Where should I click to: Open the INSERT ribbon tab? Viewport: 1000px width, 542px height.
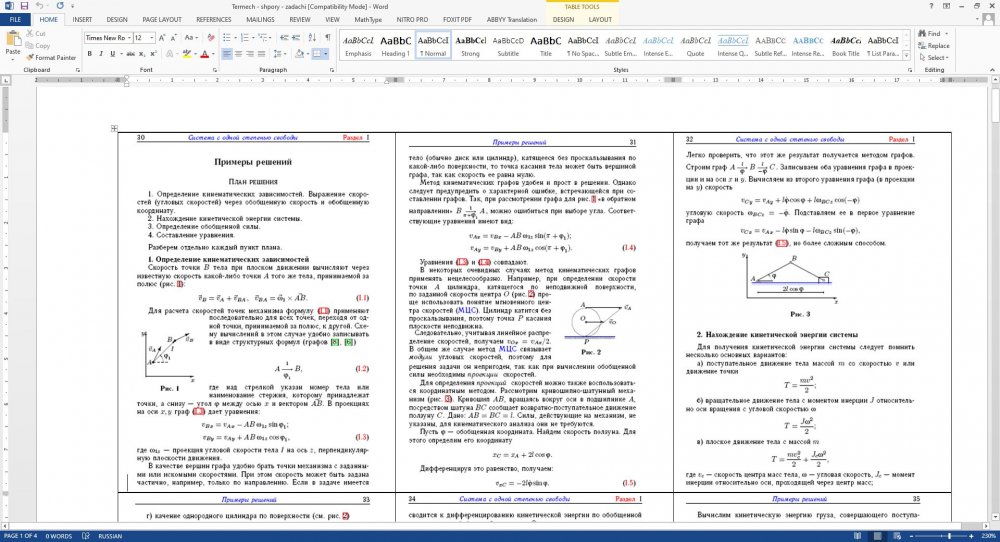click(x=82, y=19)
